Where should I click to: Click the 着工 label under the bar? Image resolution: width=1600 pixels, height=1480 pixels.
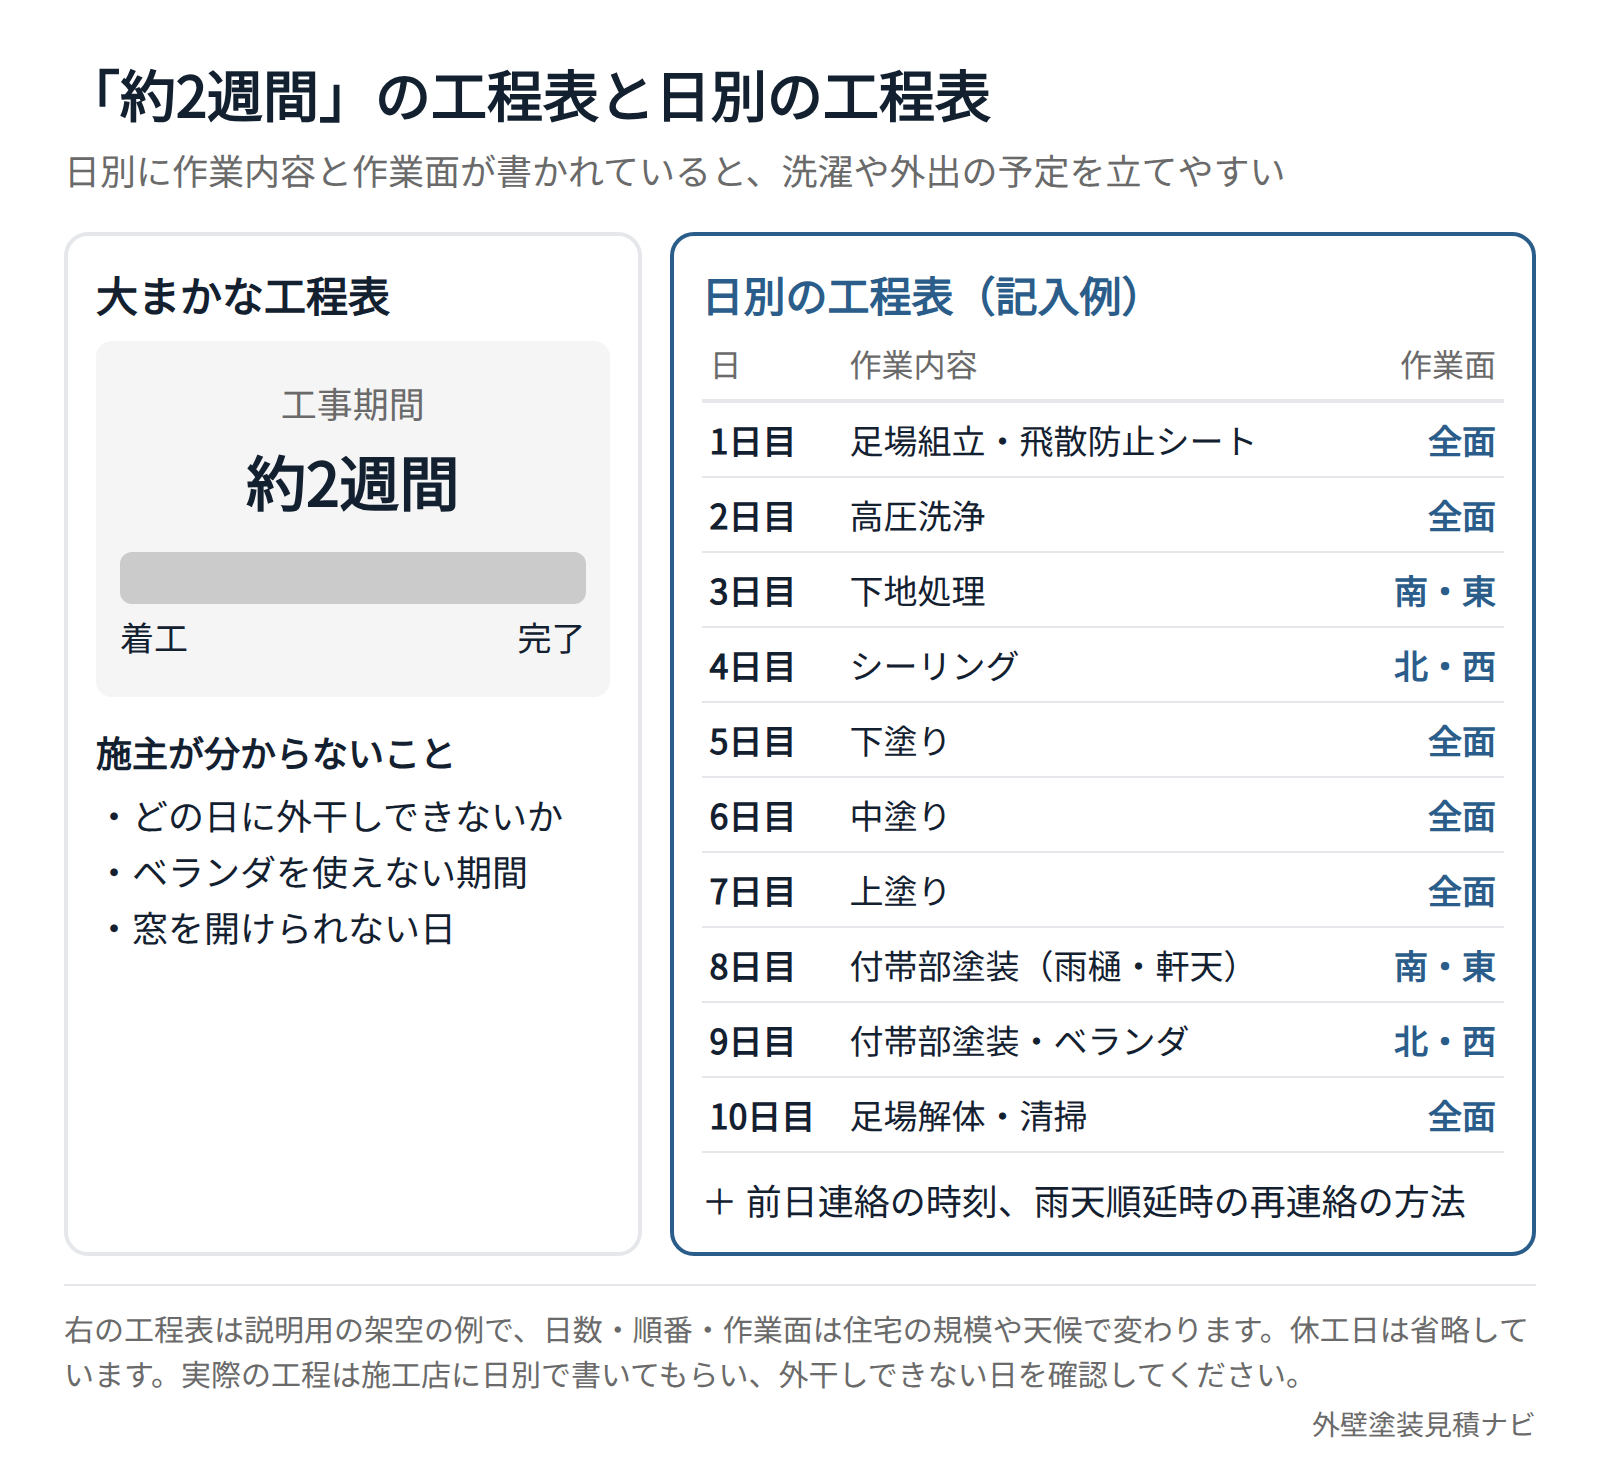[x=154, y=638]
